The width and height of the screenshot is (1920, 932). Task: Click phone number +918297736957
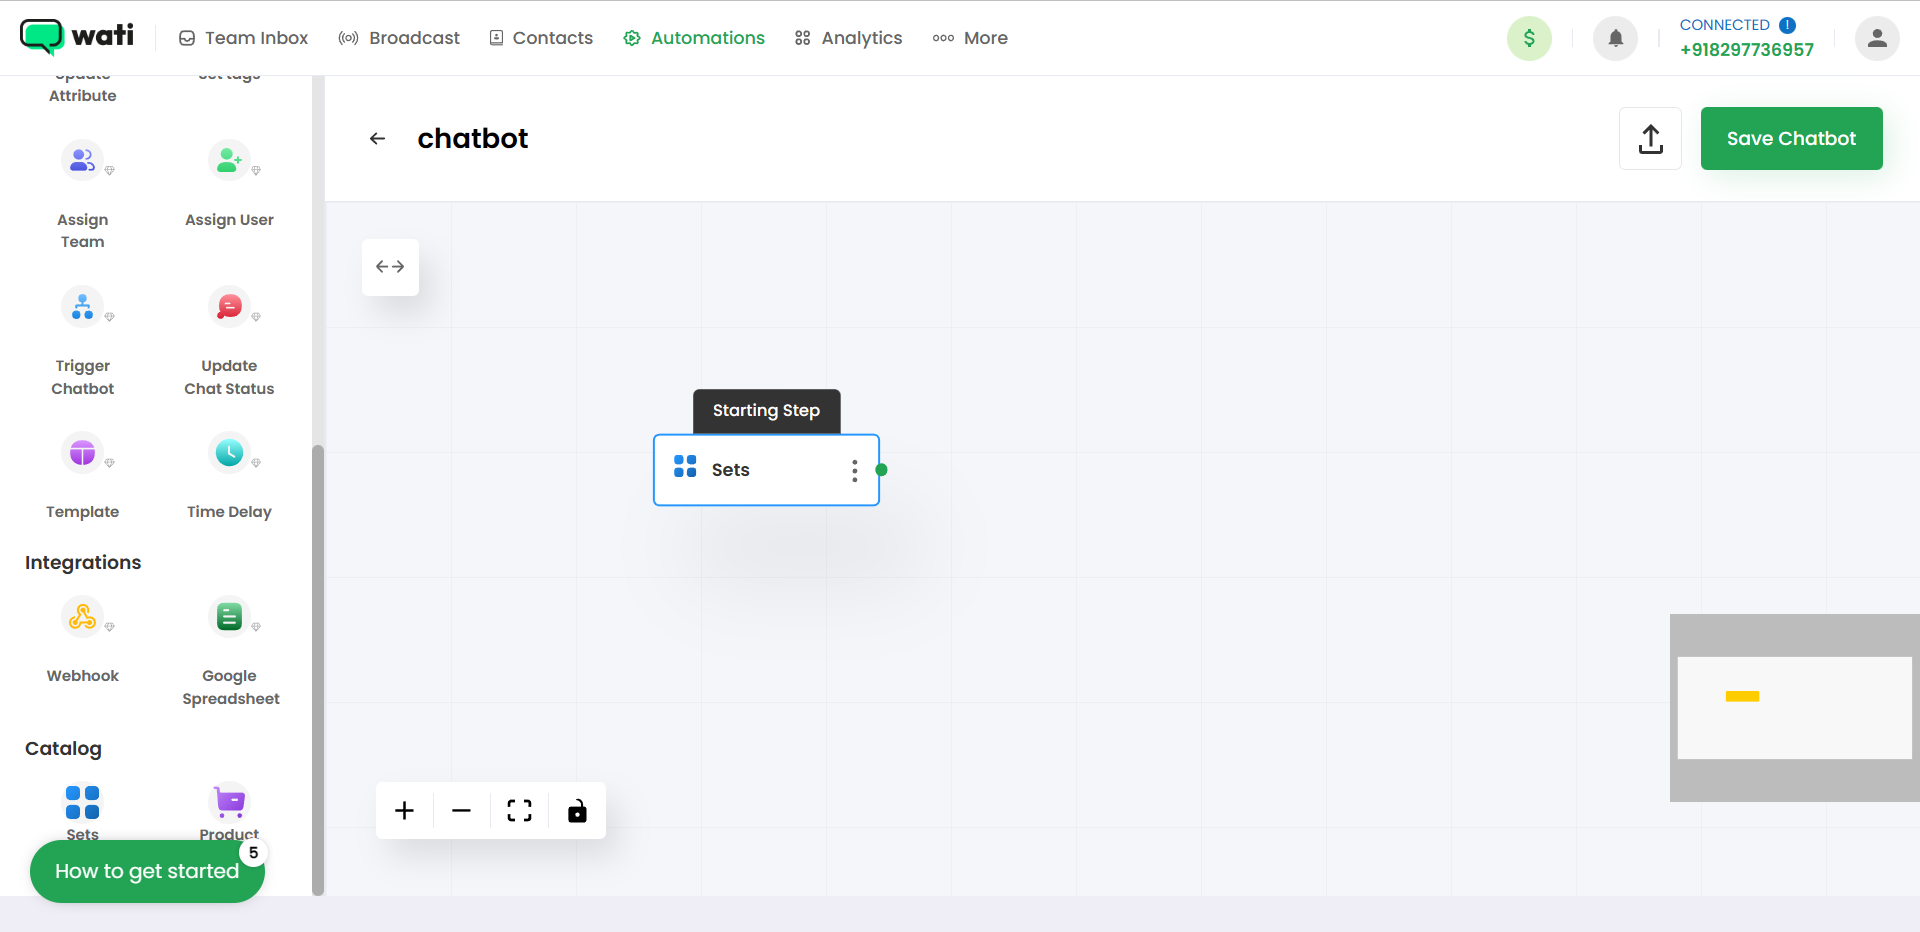click(x=1746, y=50)
